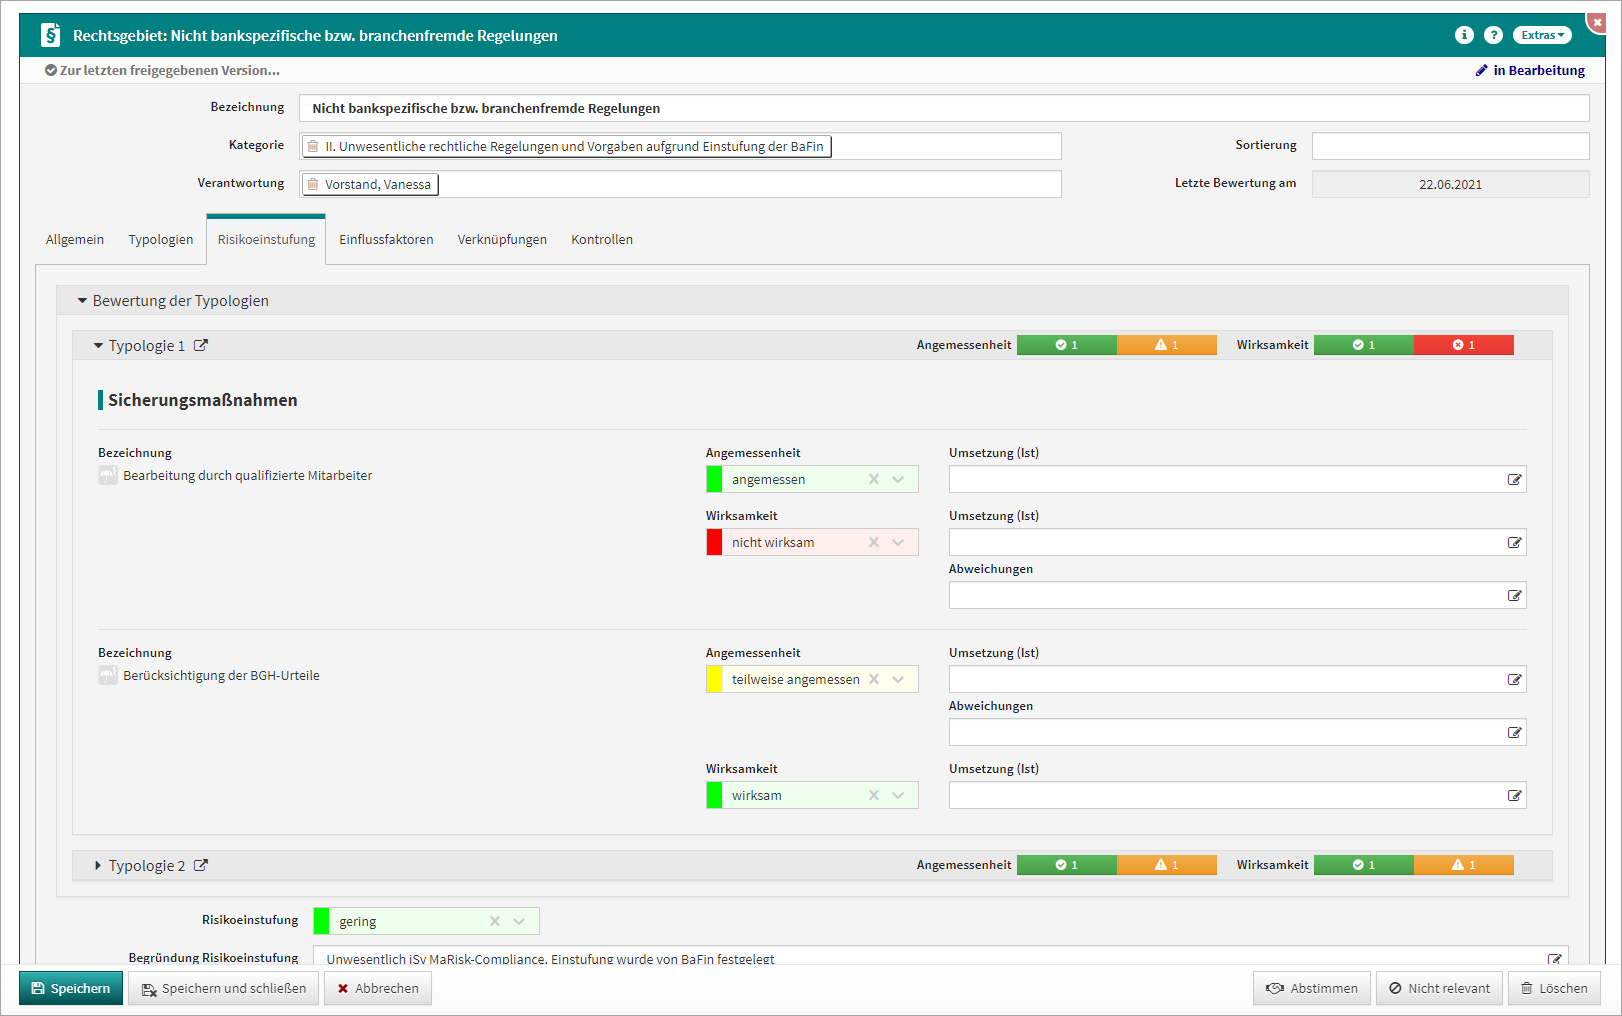Expand the Typologie 2 section
1622x1016 pixels.
(x=98, y=865)
